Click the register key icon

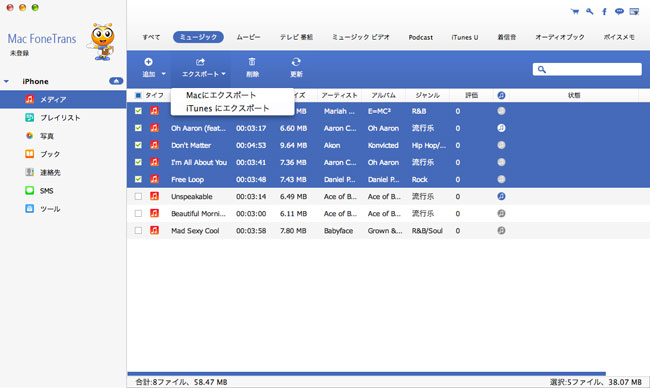[x=589, y=12]
